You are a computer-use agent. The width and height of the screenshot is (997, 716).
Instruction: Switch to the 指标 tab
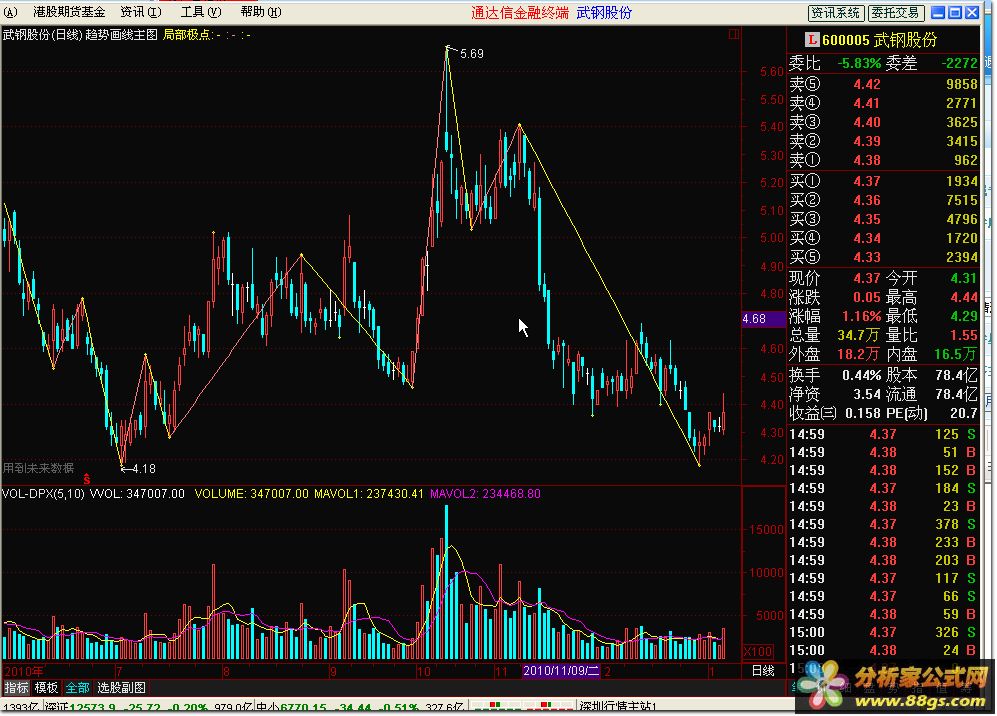click(x=17, y=687)
